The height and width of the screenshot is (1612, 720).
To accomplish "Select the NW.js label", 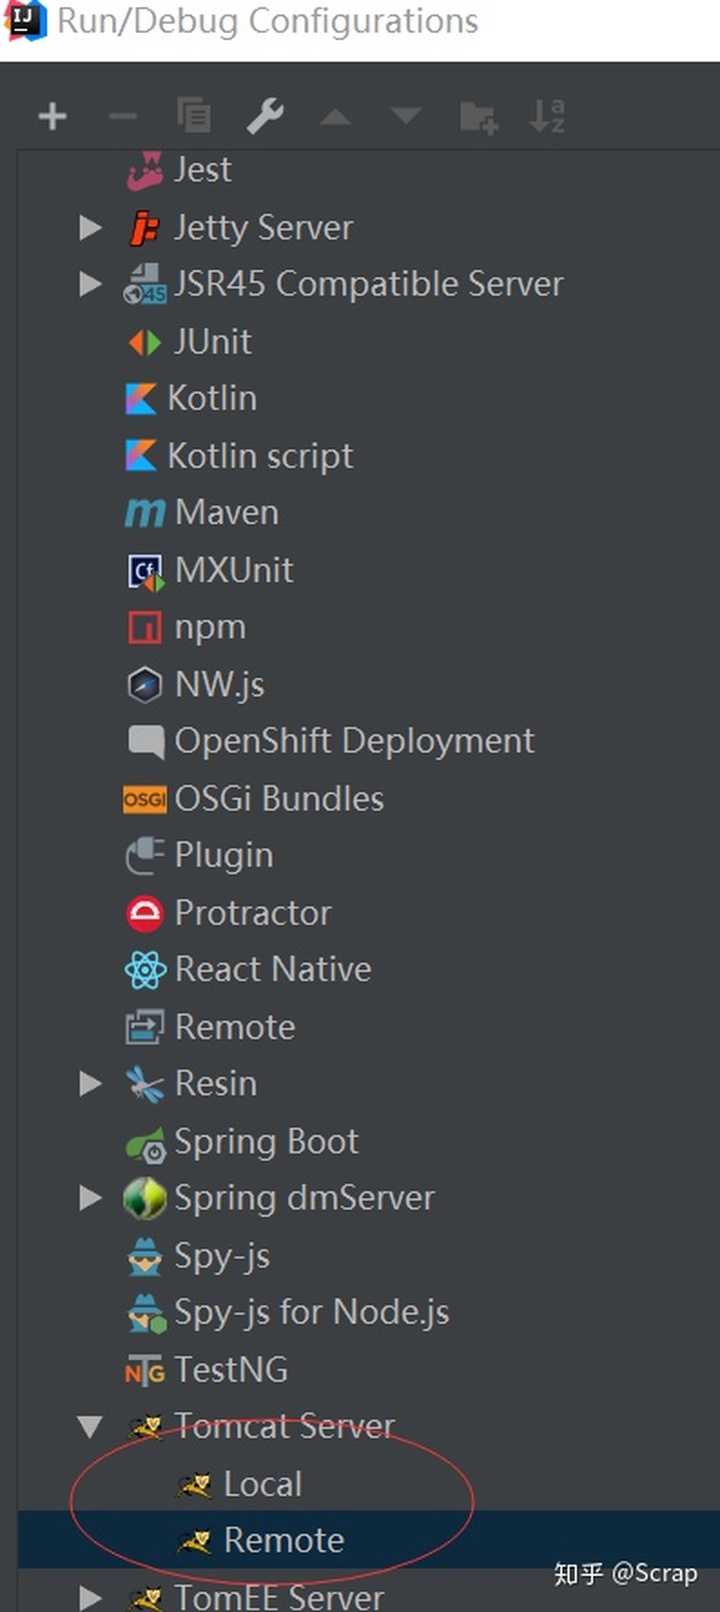I will click(220, 685).
